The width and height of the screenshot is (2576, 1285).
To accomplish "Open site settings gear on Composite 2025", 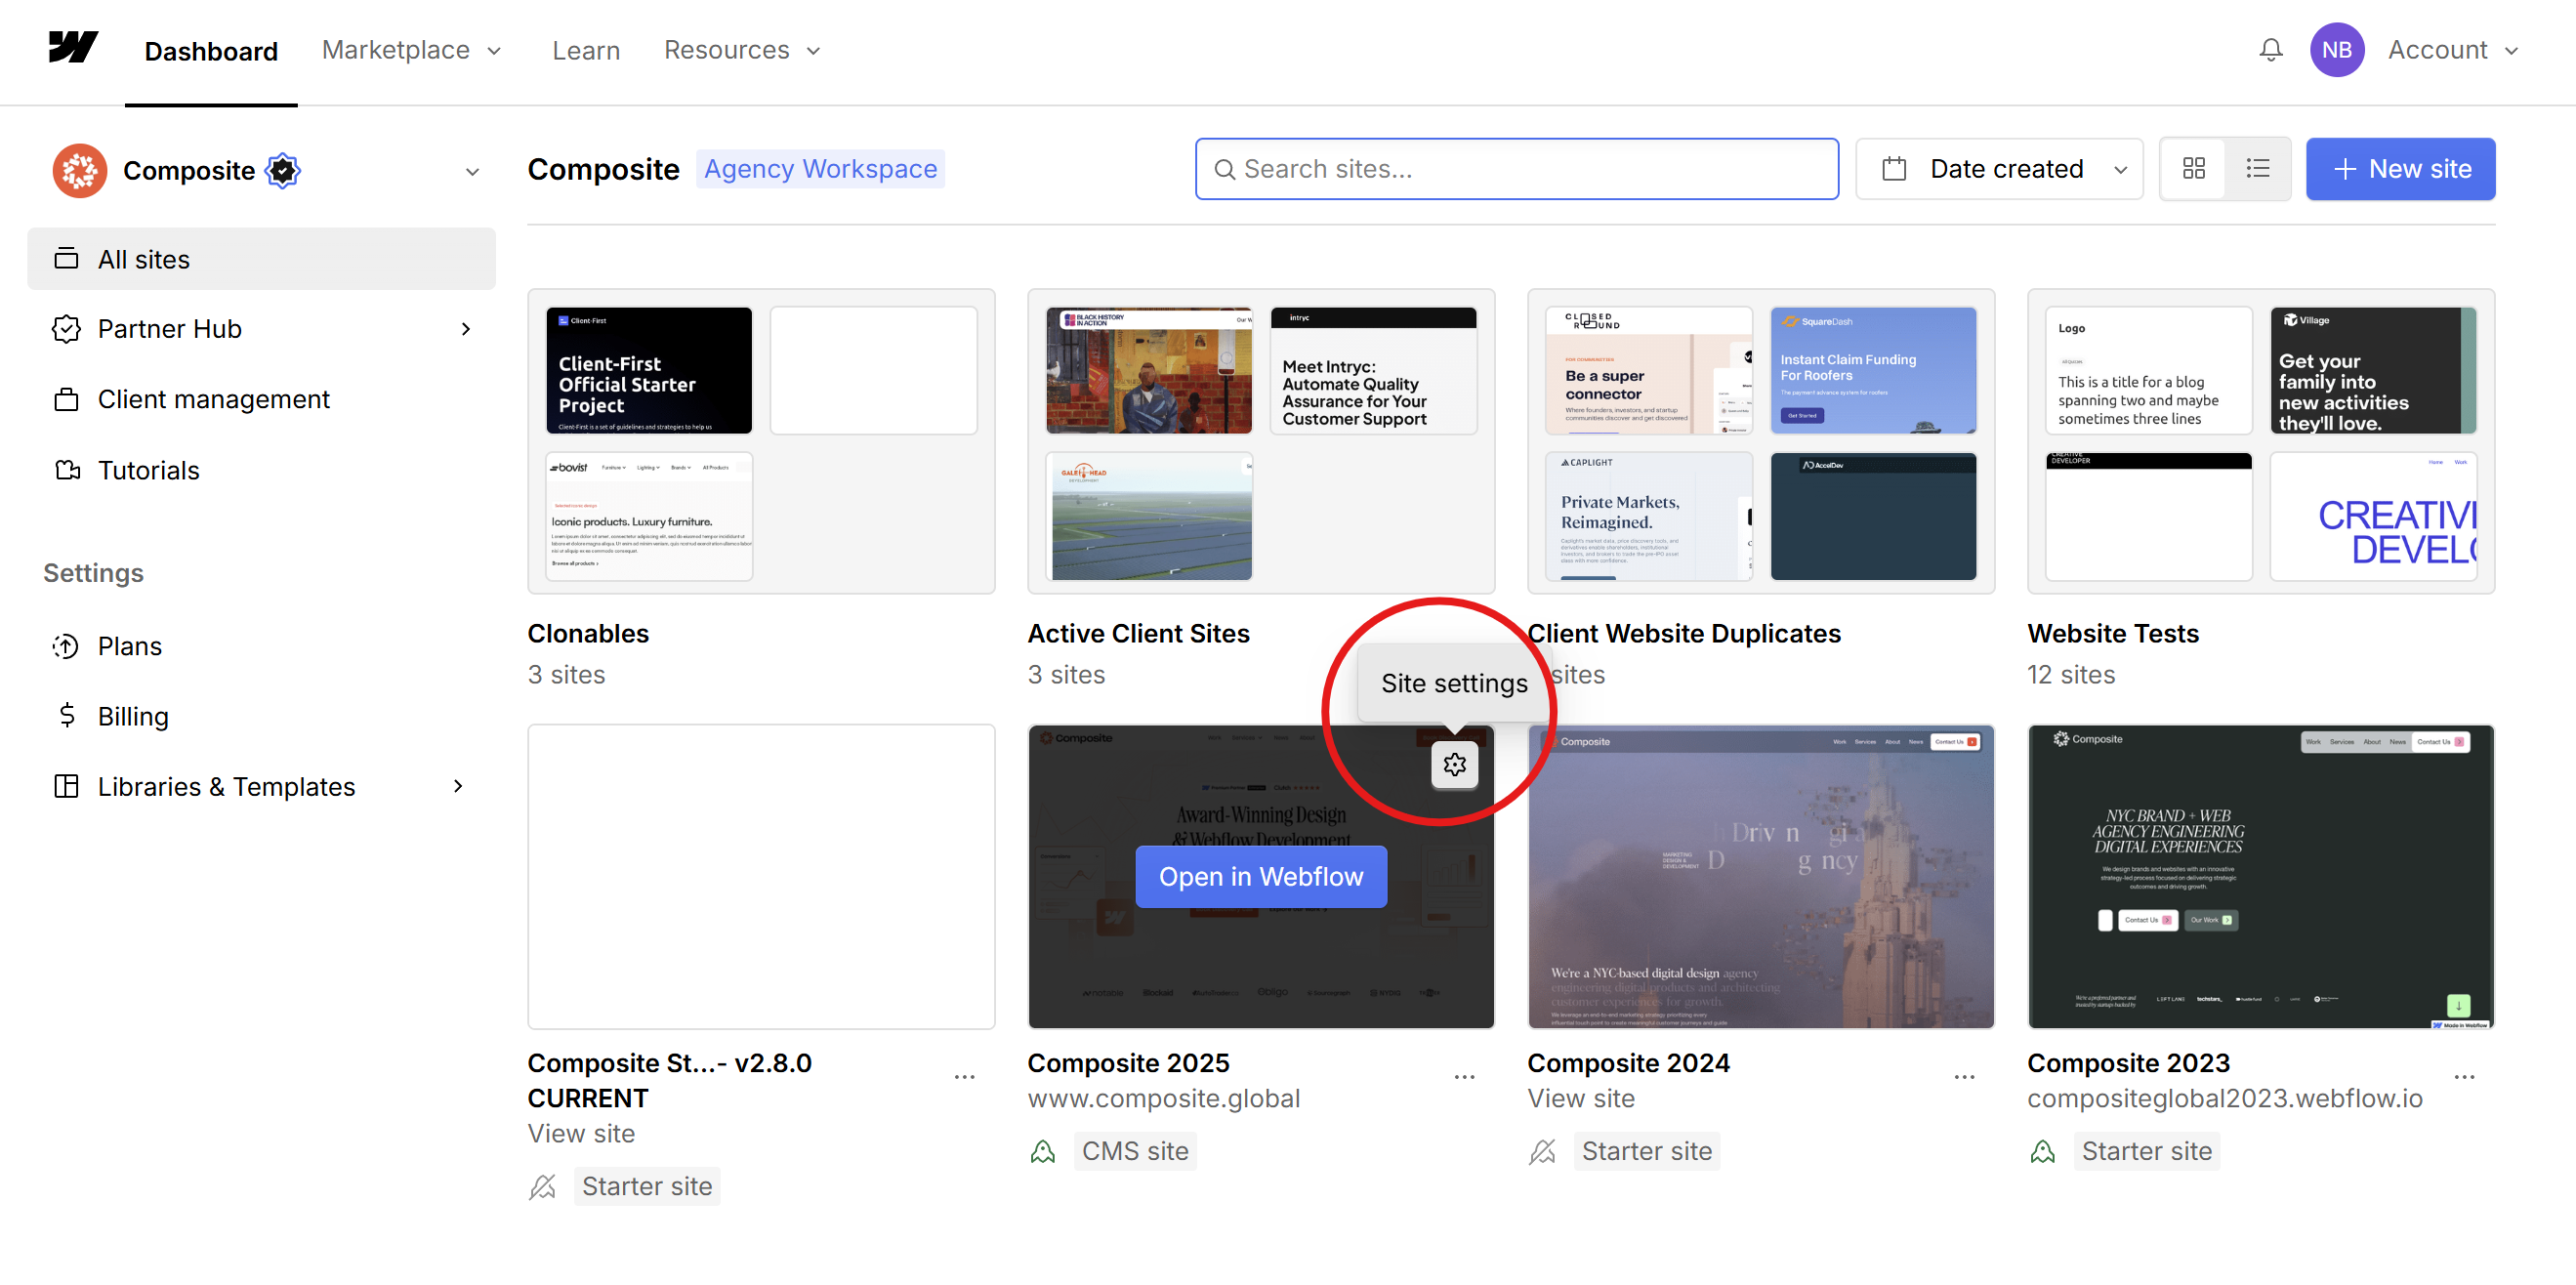I will tap(1454, 765).
